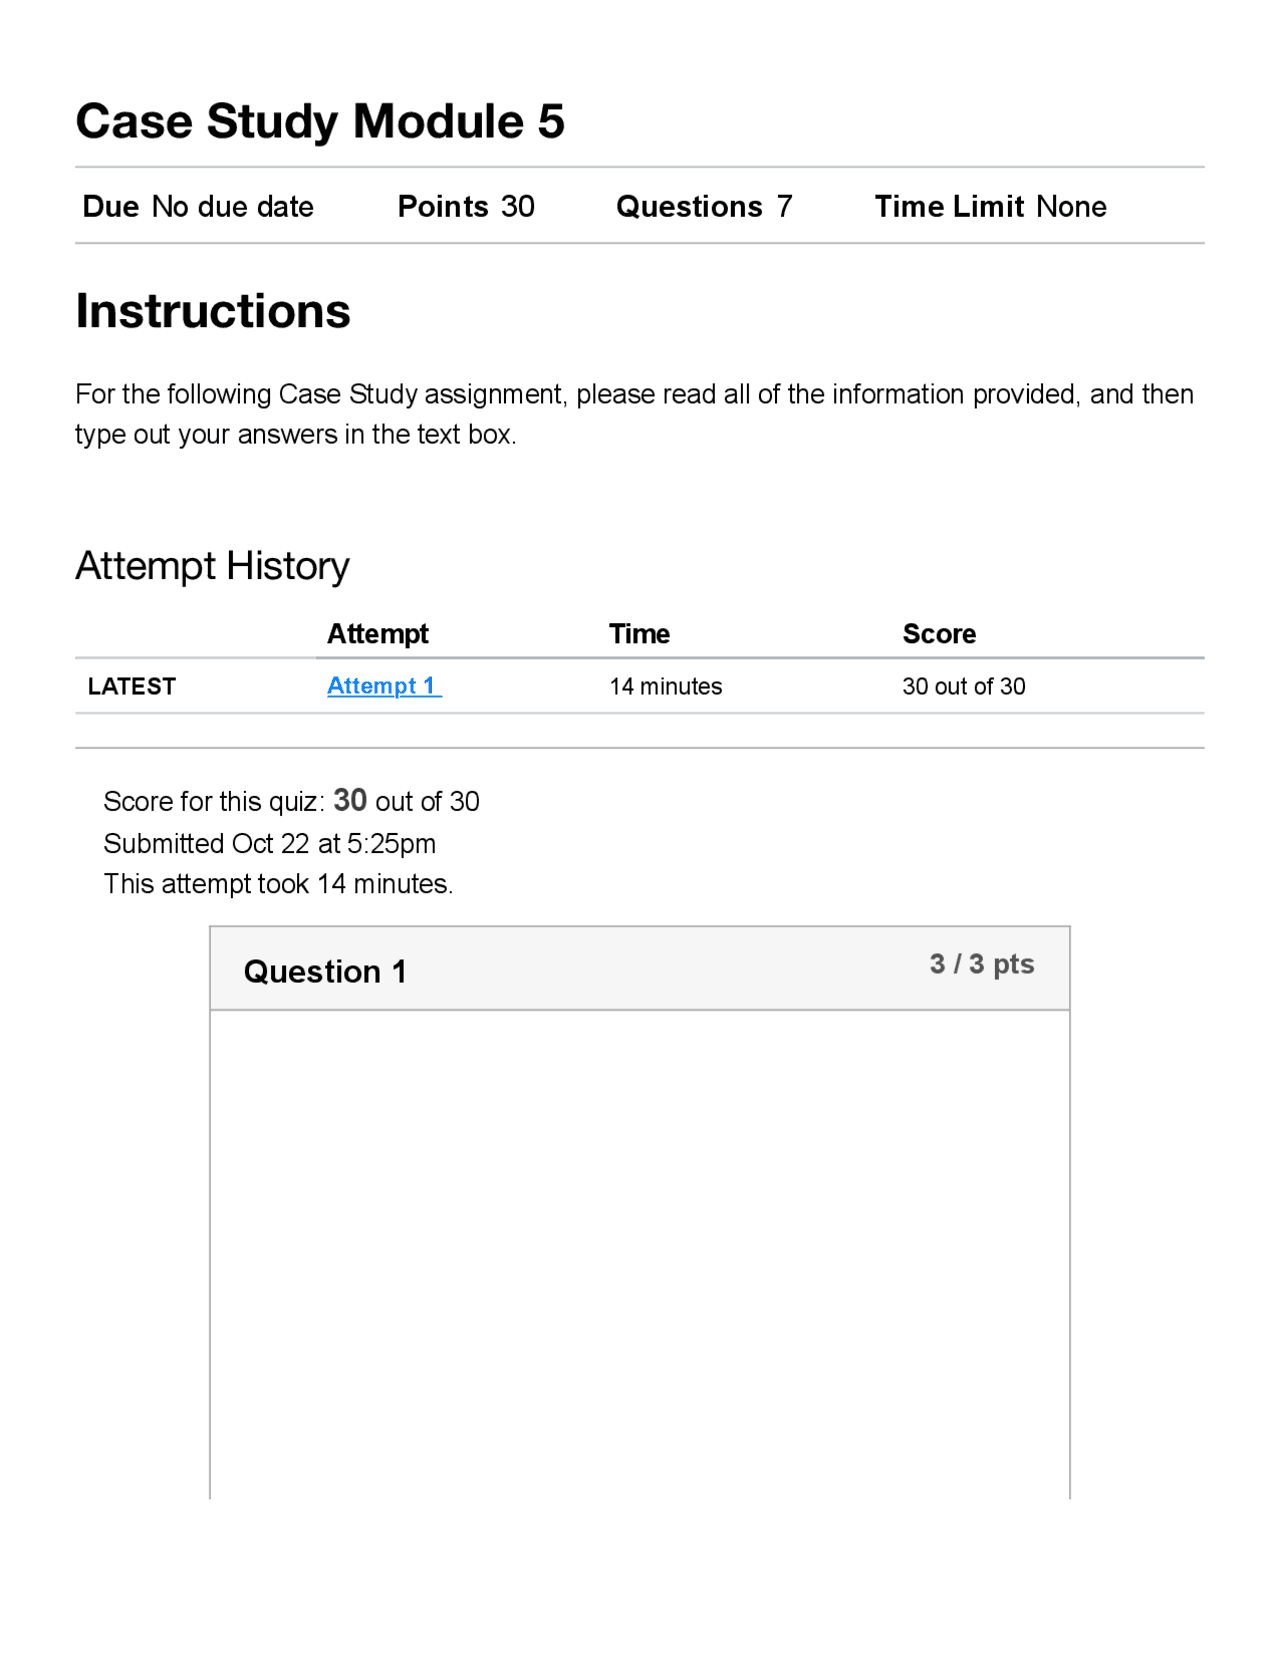Click the Questions 7 label
This screenshot has width=1280, height=1656.
(x=704, y=207)
